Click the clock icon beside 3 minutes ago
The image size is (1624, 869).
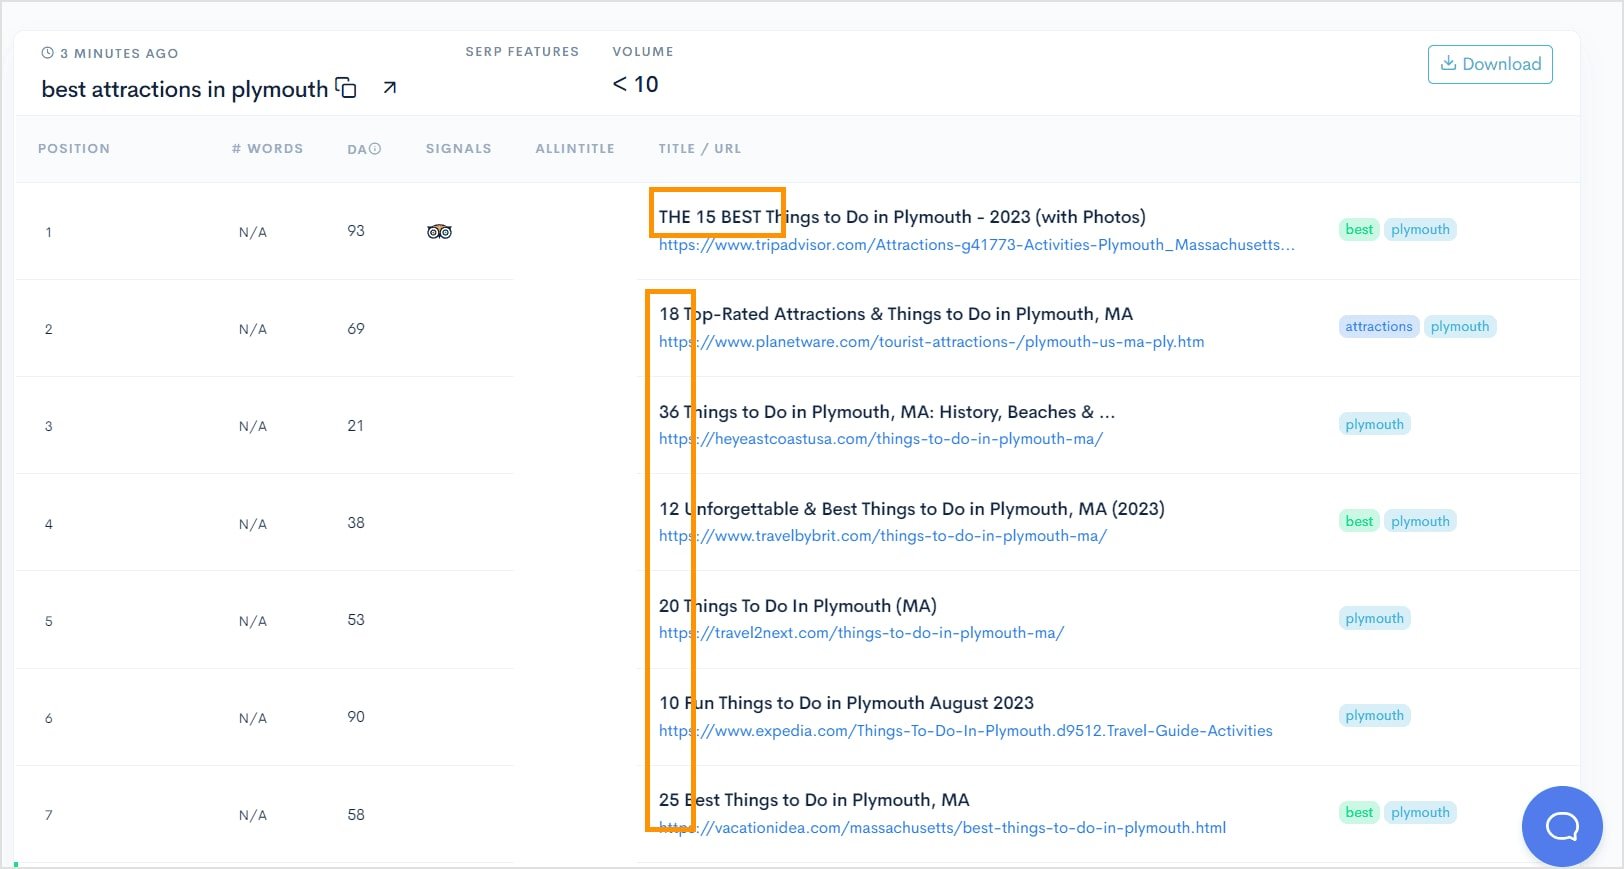[47, 53]
